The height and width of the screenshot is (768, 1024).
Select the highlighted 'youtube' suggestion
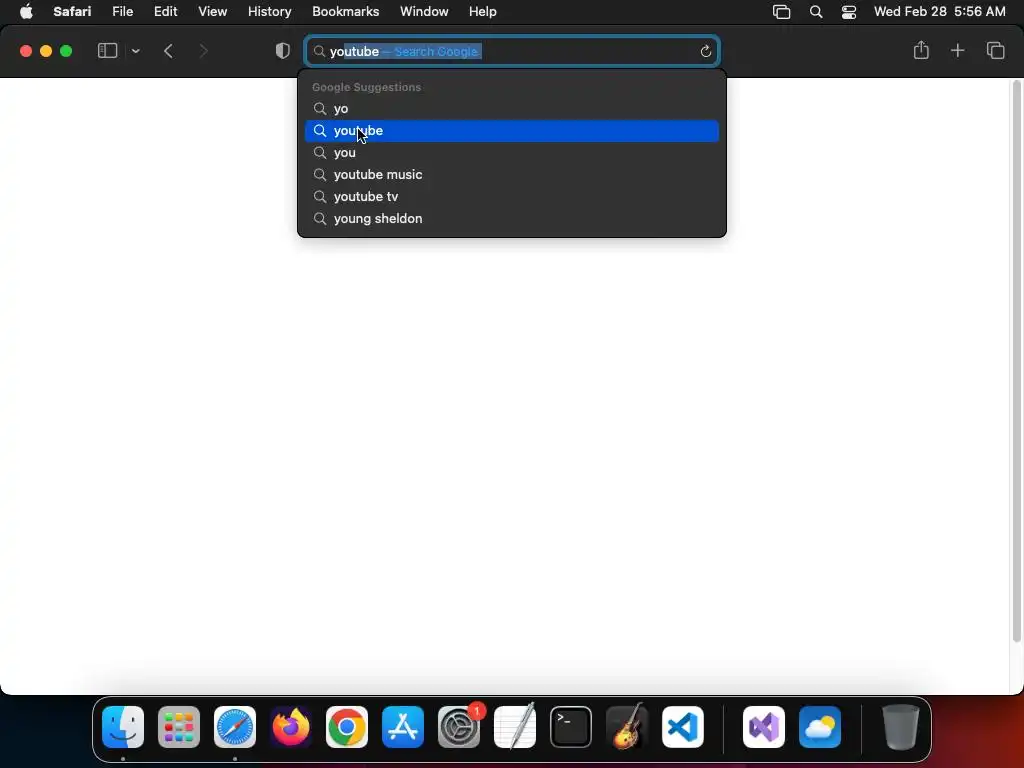[512, 131]
